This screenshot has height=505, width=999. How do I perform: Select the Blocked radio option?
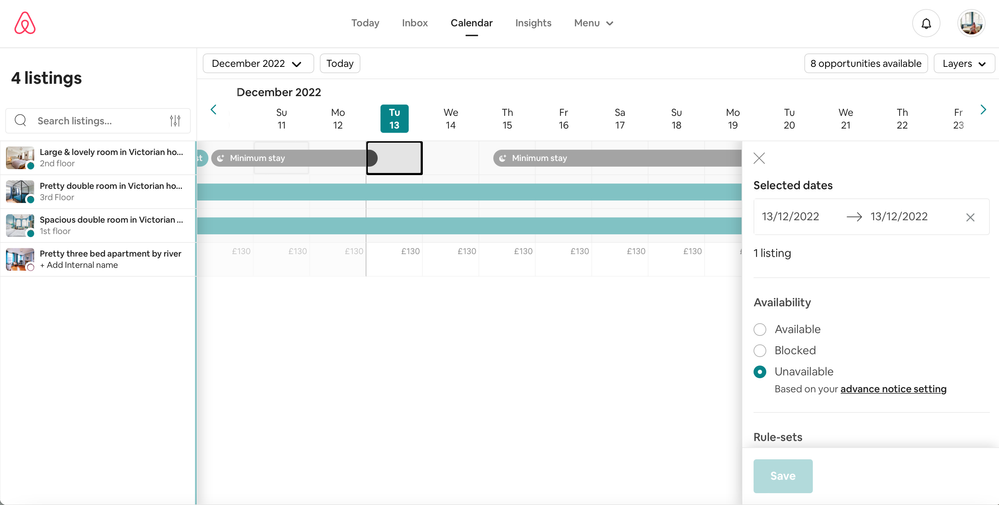point(760,351)
